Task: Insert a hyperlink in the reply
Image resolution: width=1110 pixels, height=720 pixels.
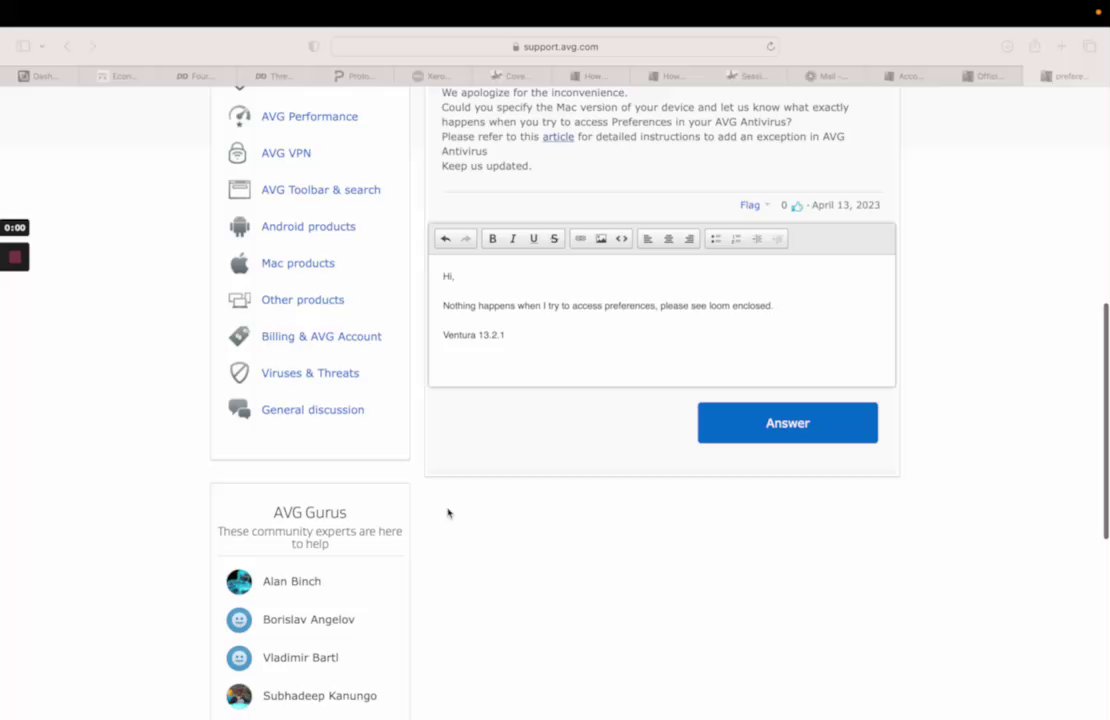Action: (580, 239)
